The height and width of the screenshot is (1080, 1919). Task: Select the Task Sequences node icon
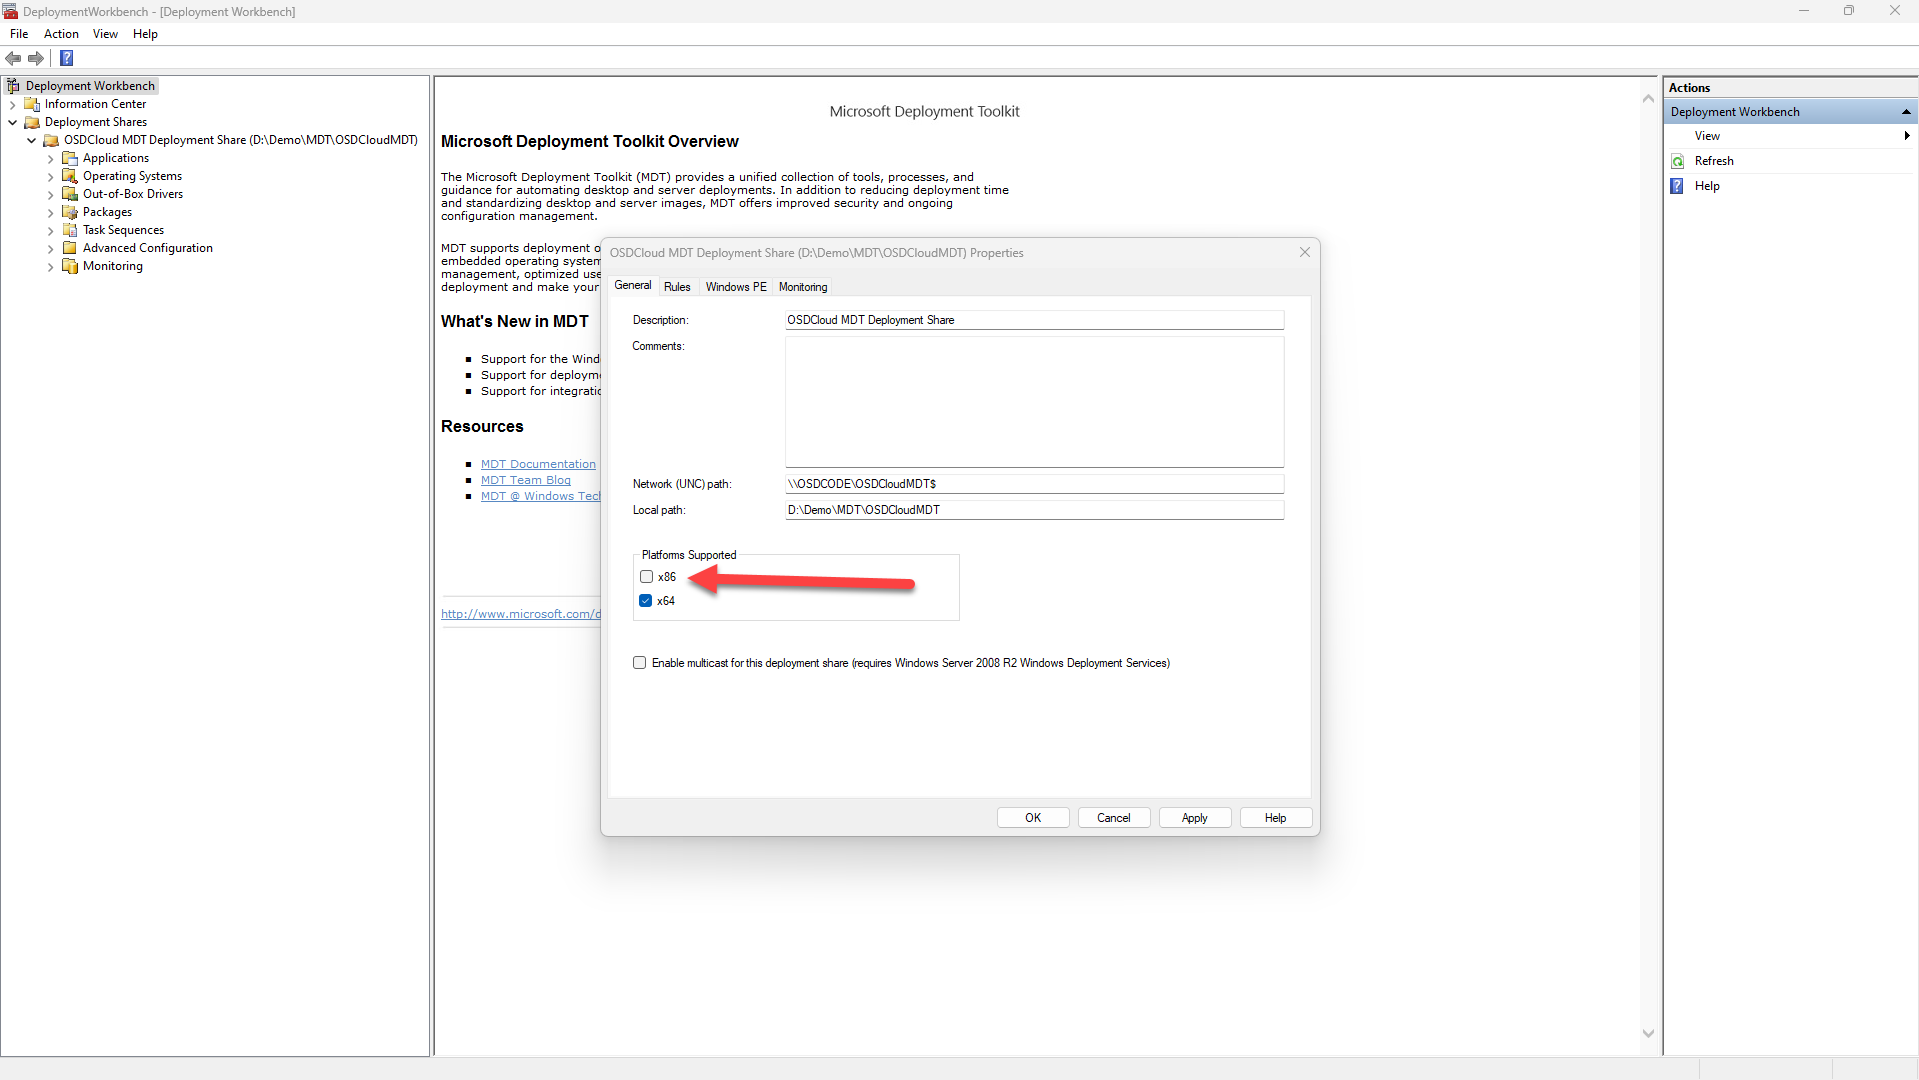(70, 230)
